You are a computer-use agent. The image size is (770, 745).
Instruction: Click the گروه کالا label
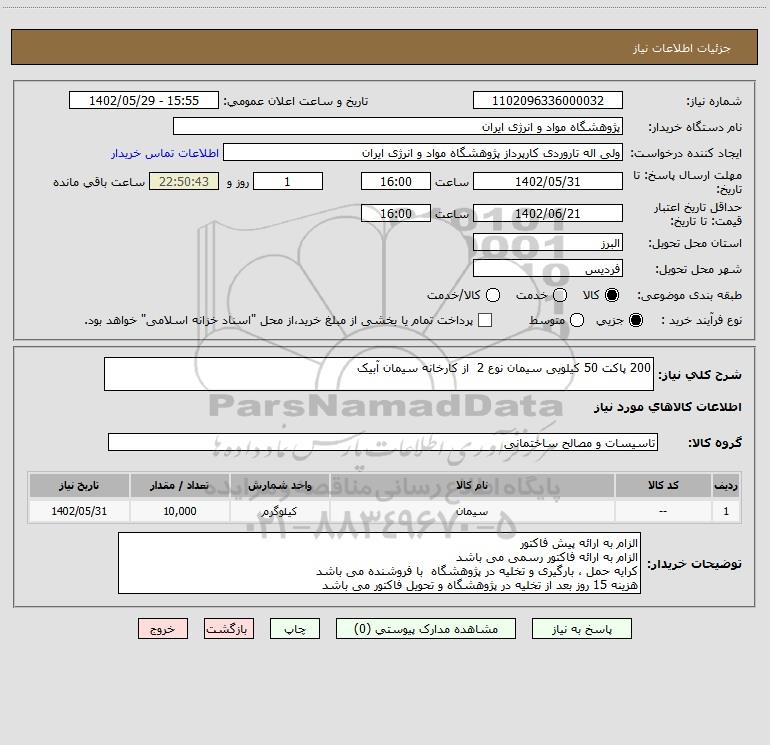coord(715,443)
